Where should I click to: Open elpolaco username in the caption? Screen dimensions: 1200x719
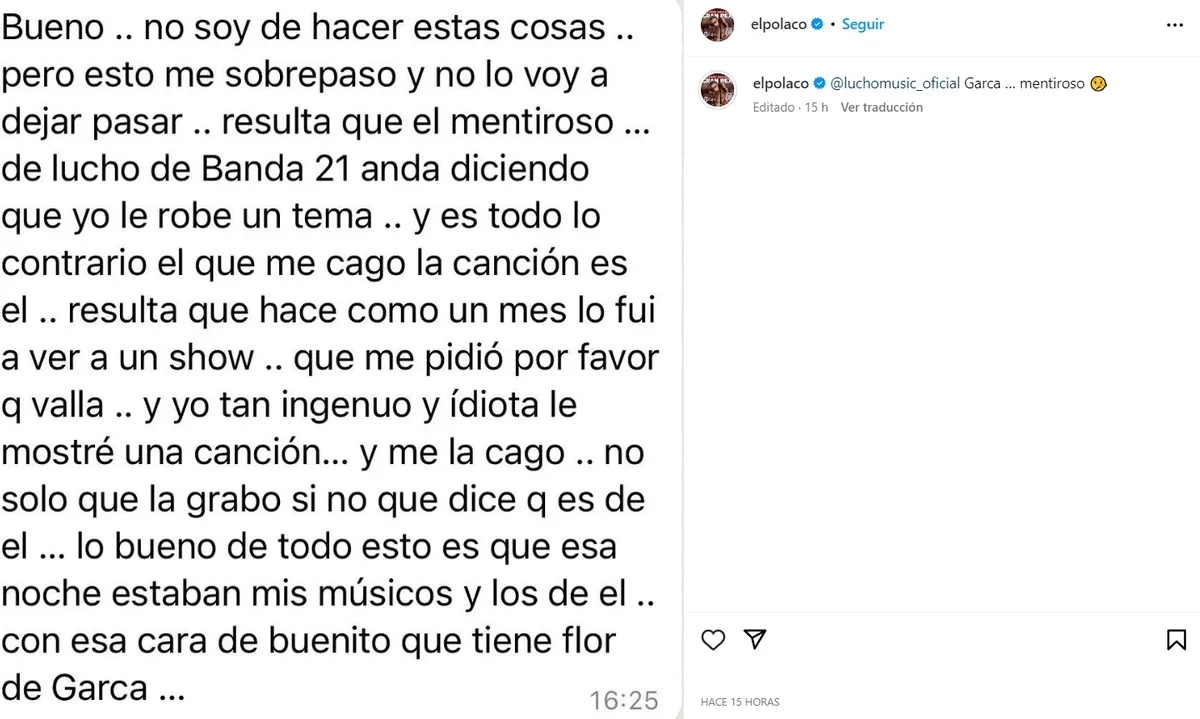pyautogui.click(x=779, y=85)
